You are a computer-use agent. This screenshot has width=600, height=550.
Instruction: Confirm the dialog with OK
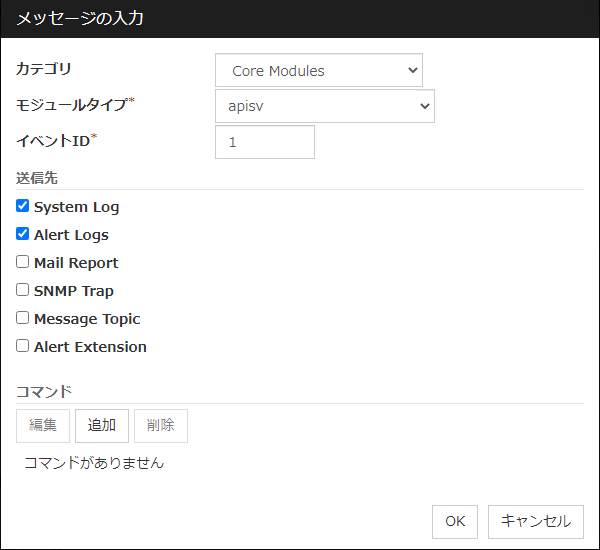[x=455, y=521]
